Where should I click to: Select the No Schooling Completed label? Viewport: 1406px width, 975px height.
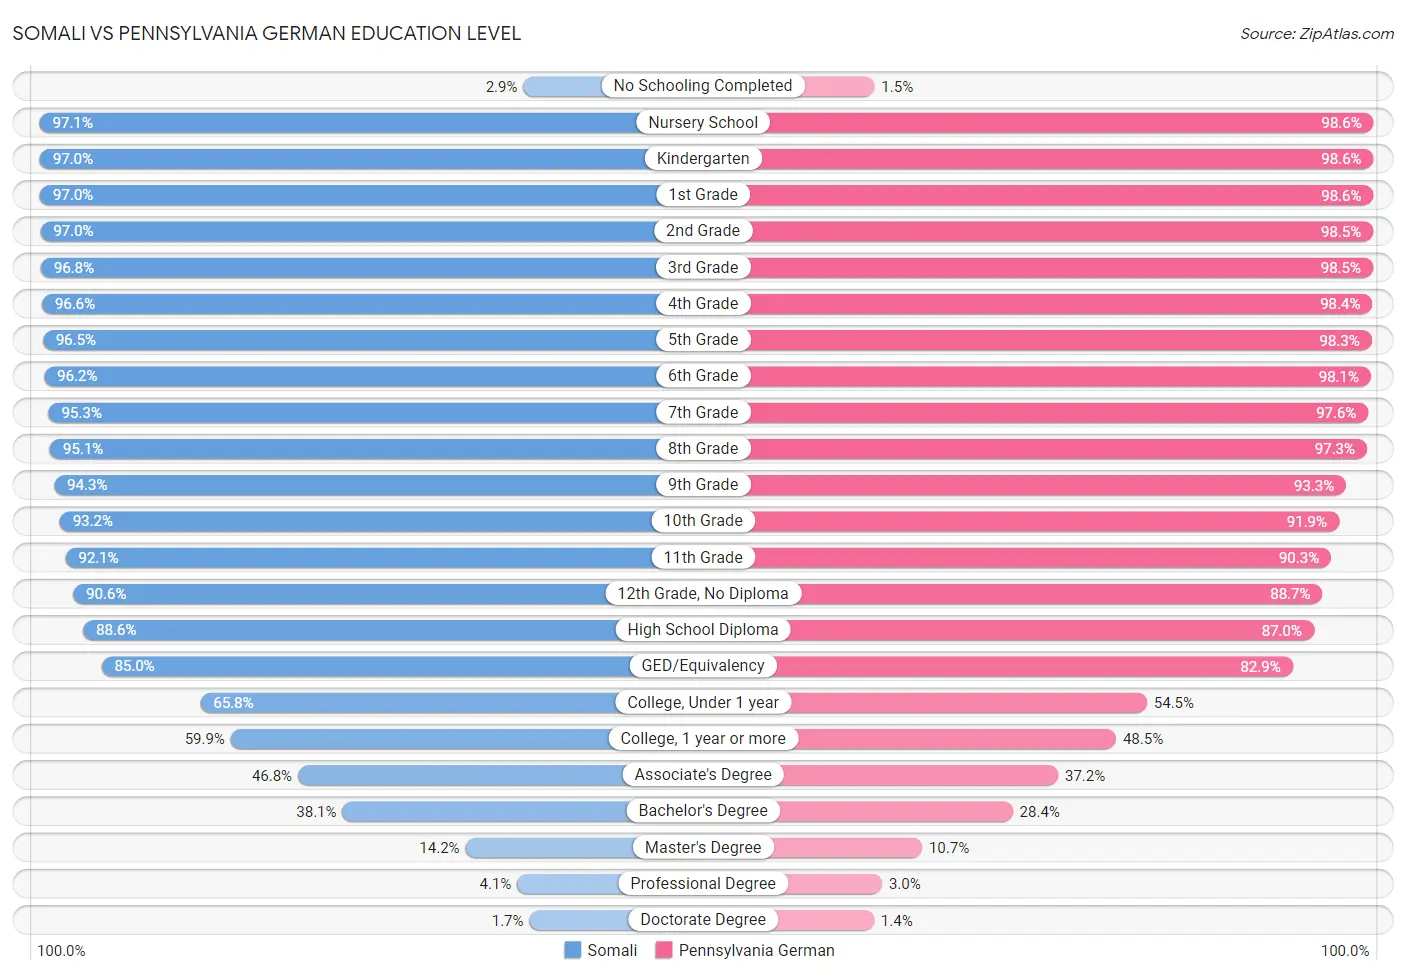[x=703, y=86]
